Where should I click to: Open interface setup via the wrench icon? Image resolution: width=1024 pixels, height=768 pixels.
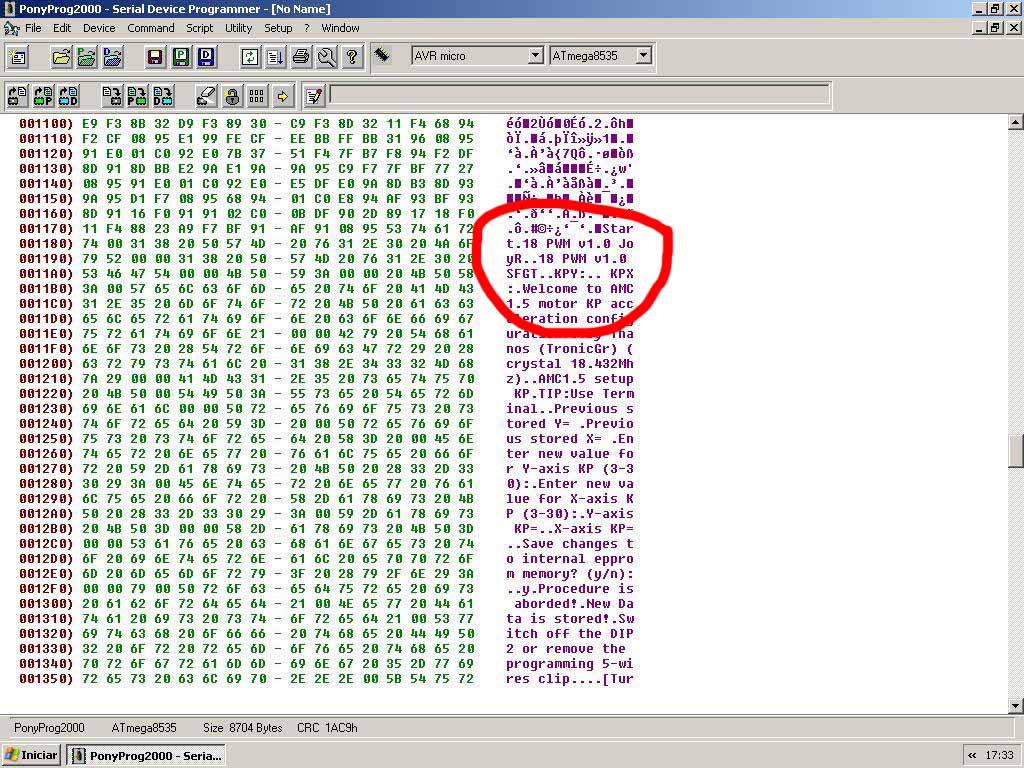click(x=327, y=57)
